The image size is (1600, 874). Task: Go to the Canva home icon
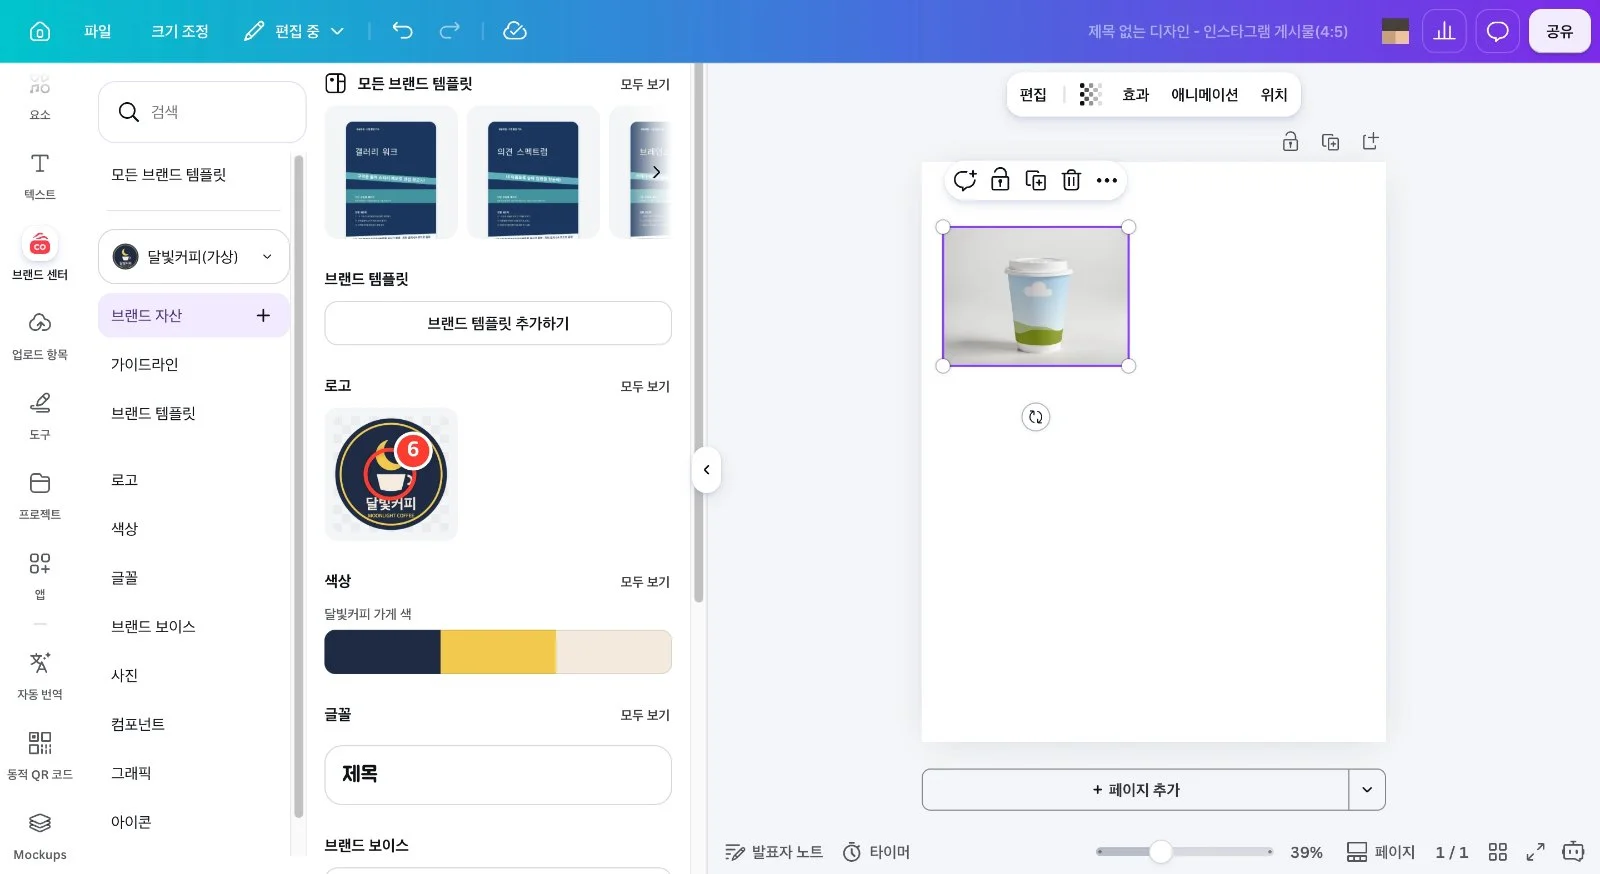point(40,31)
